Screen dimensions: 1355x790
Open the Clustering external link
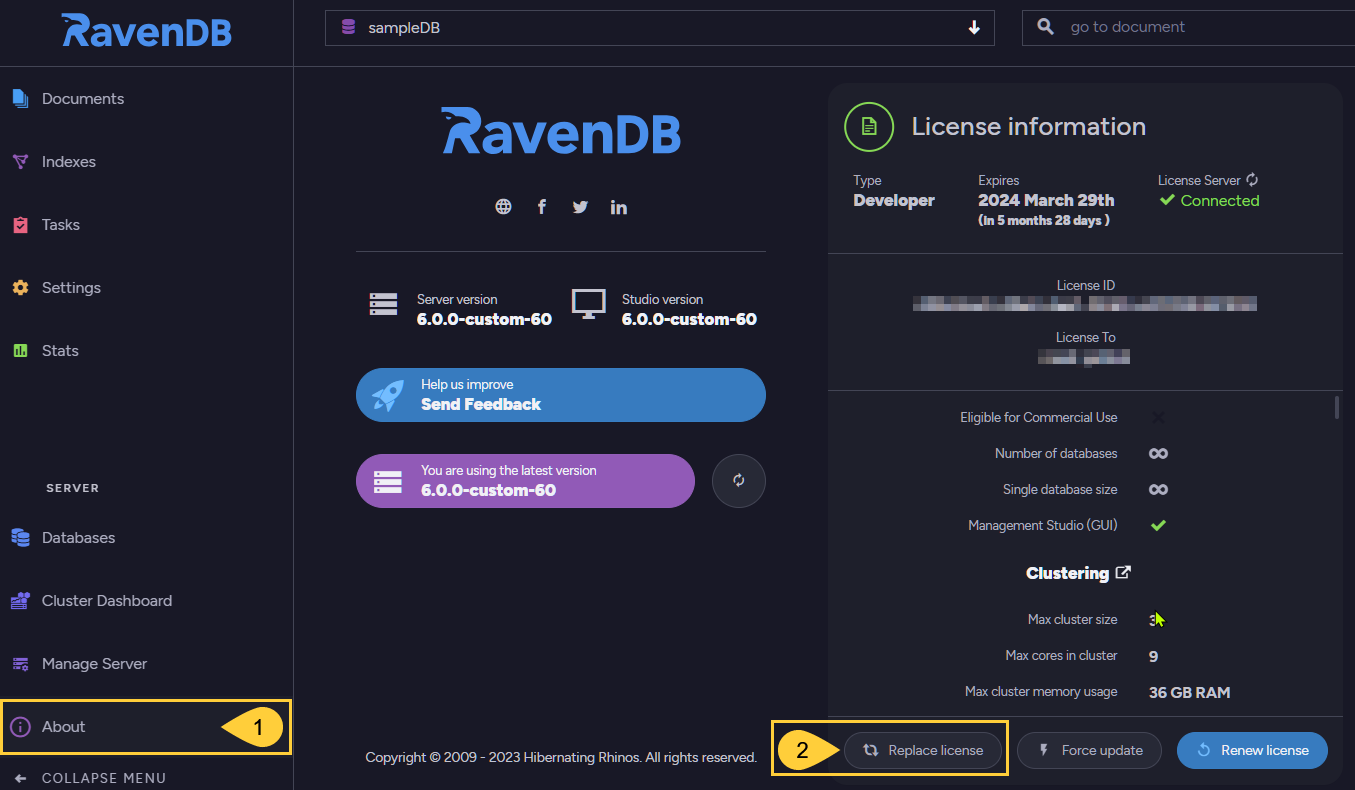tap(1078, 573)
